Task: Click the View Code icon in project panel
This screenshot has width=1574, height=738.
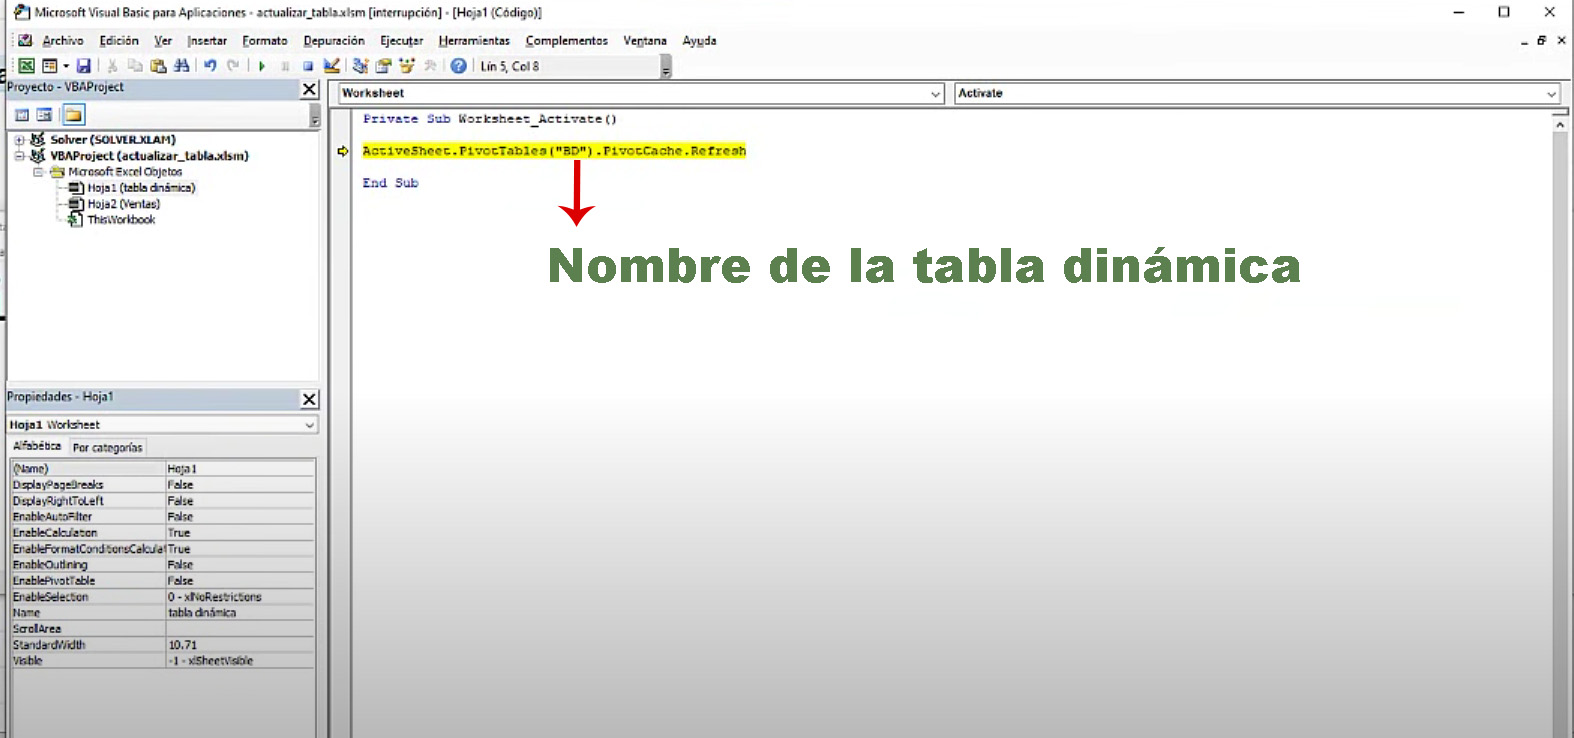Action: point(22,115)
